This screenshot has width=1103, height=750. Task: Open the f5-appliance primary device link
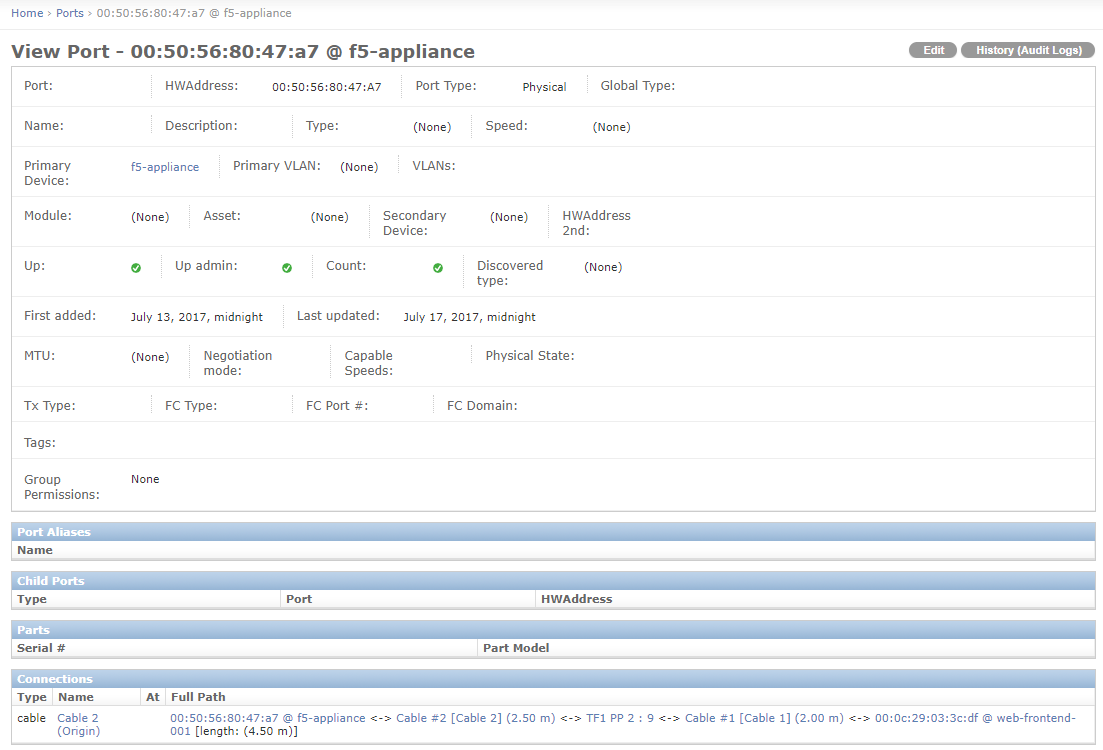(x=165, y=167)
